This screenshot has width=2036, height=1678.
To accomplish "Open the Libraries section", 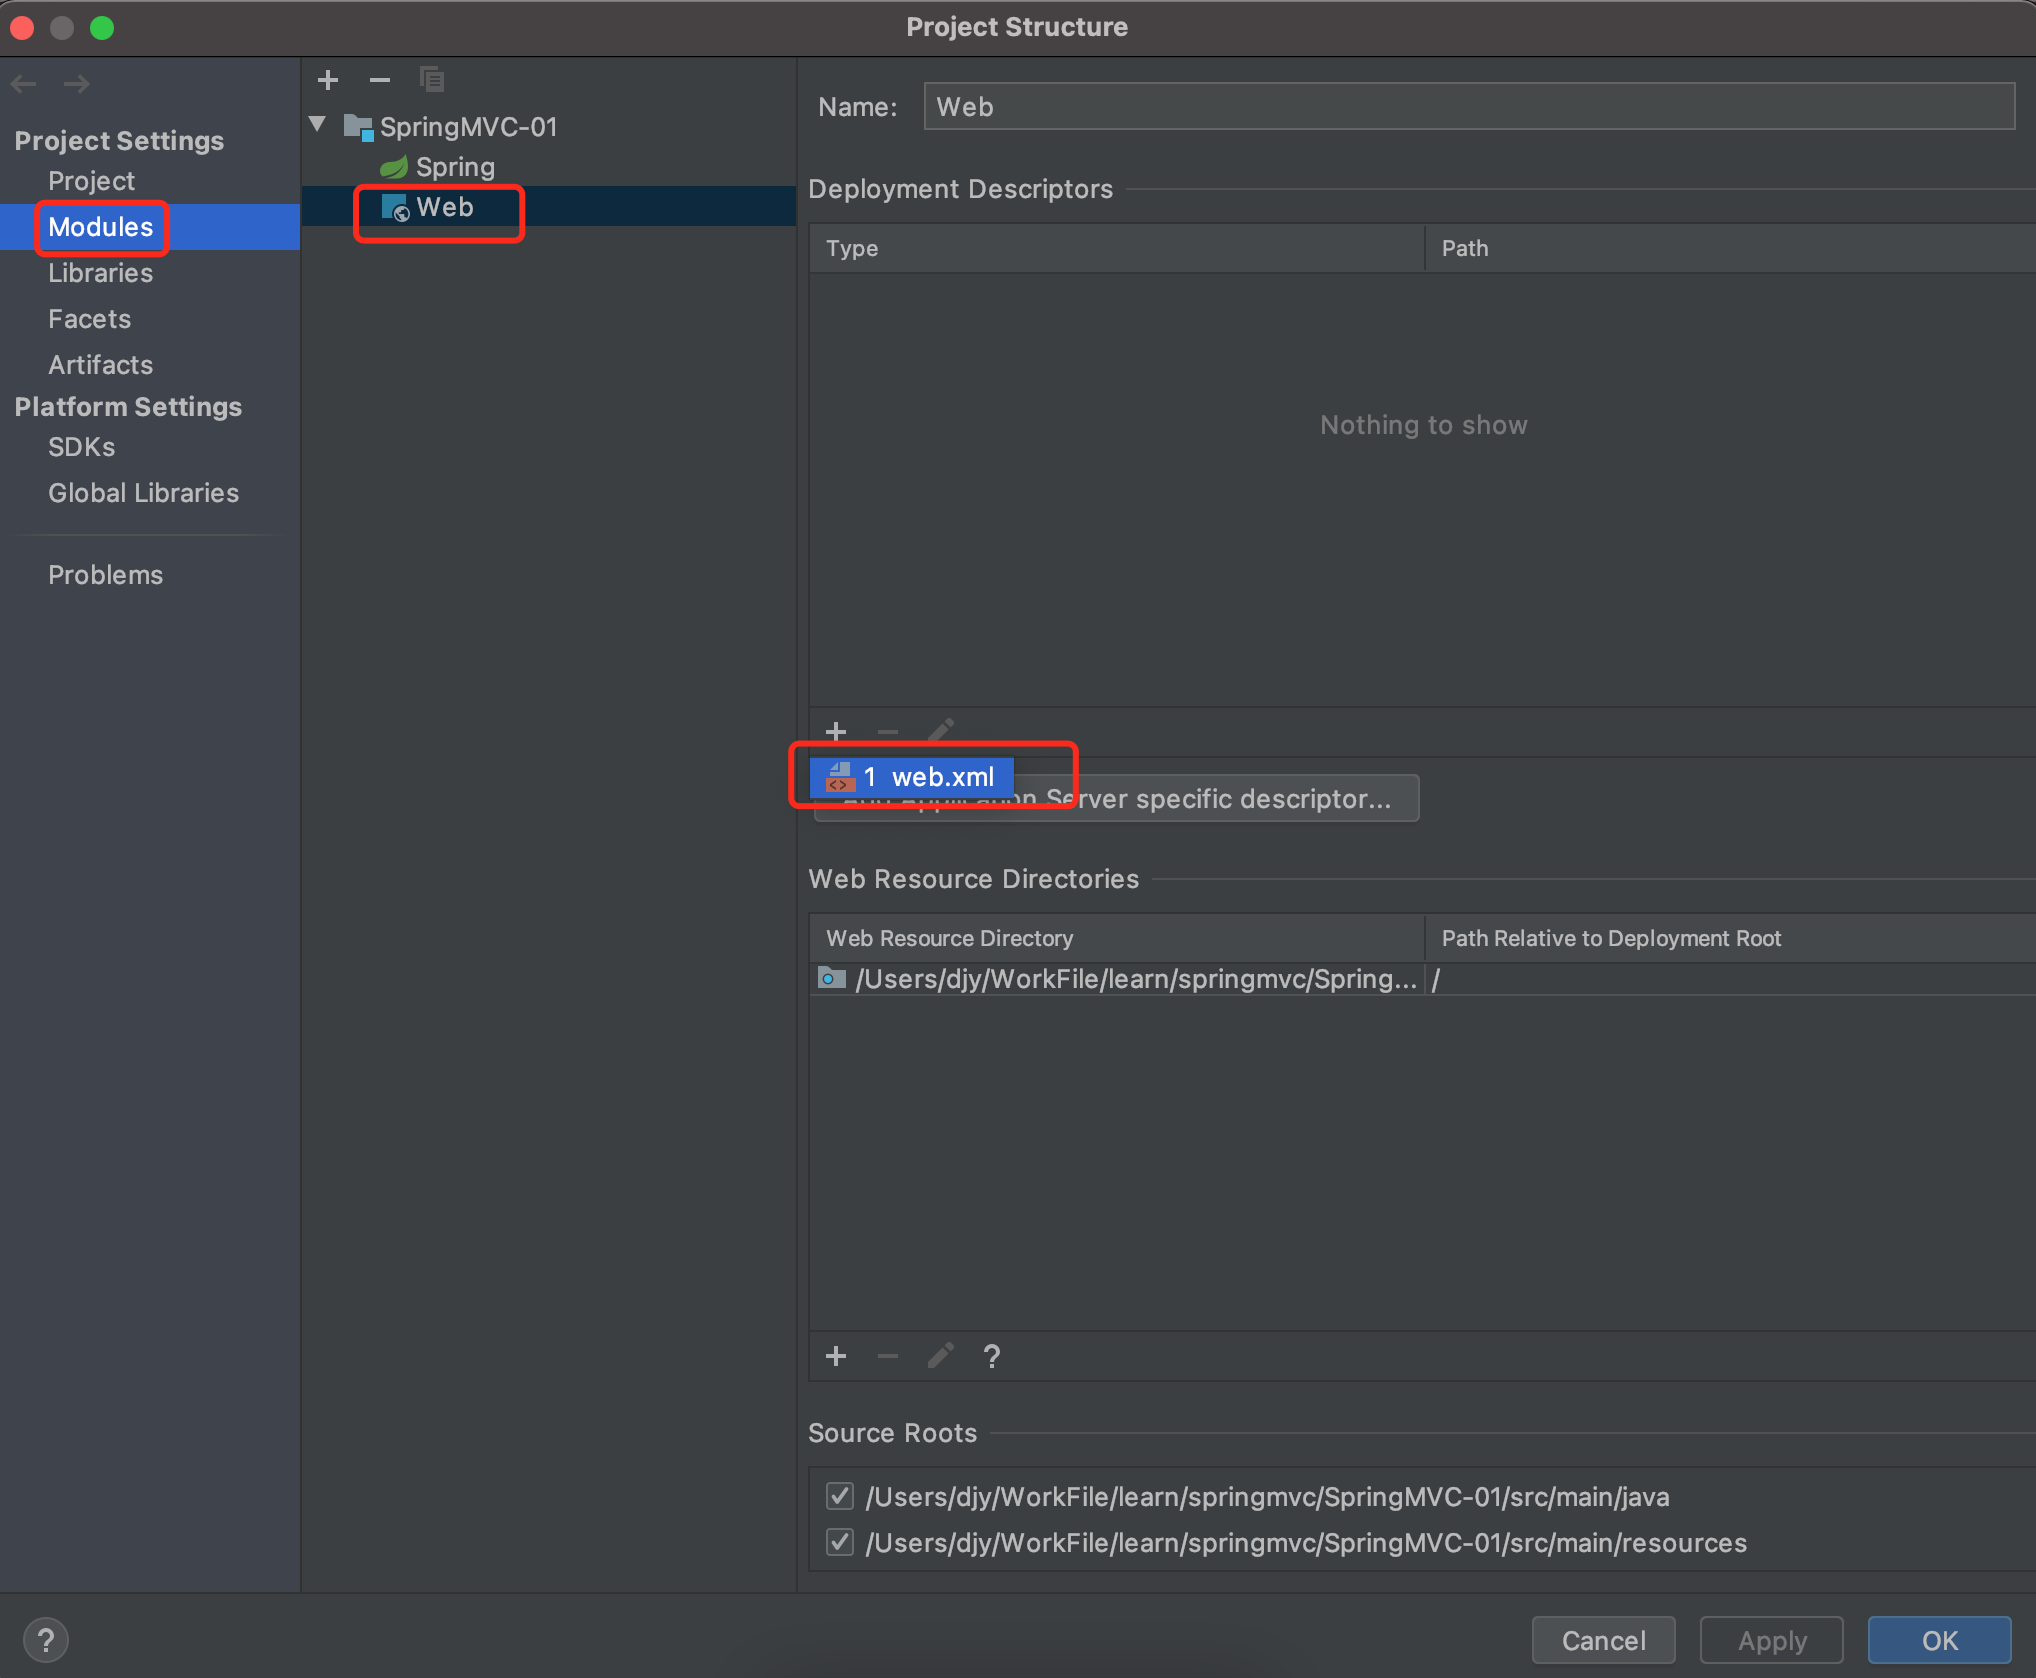I will (100, 273).
